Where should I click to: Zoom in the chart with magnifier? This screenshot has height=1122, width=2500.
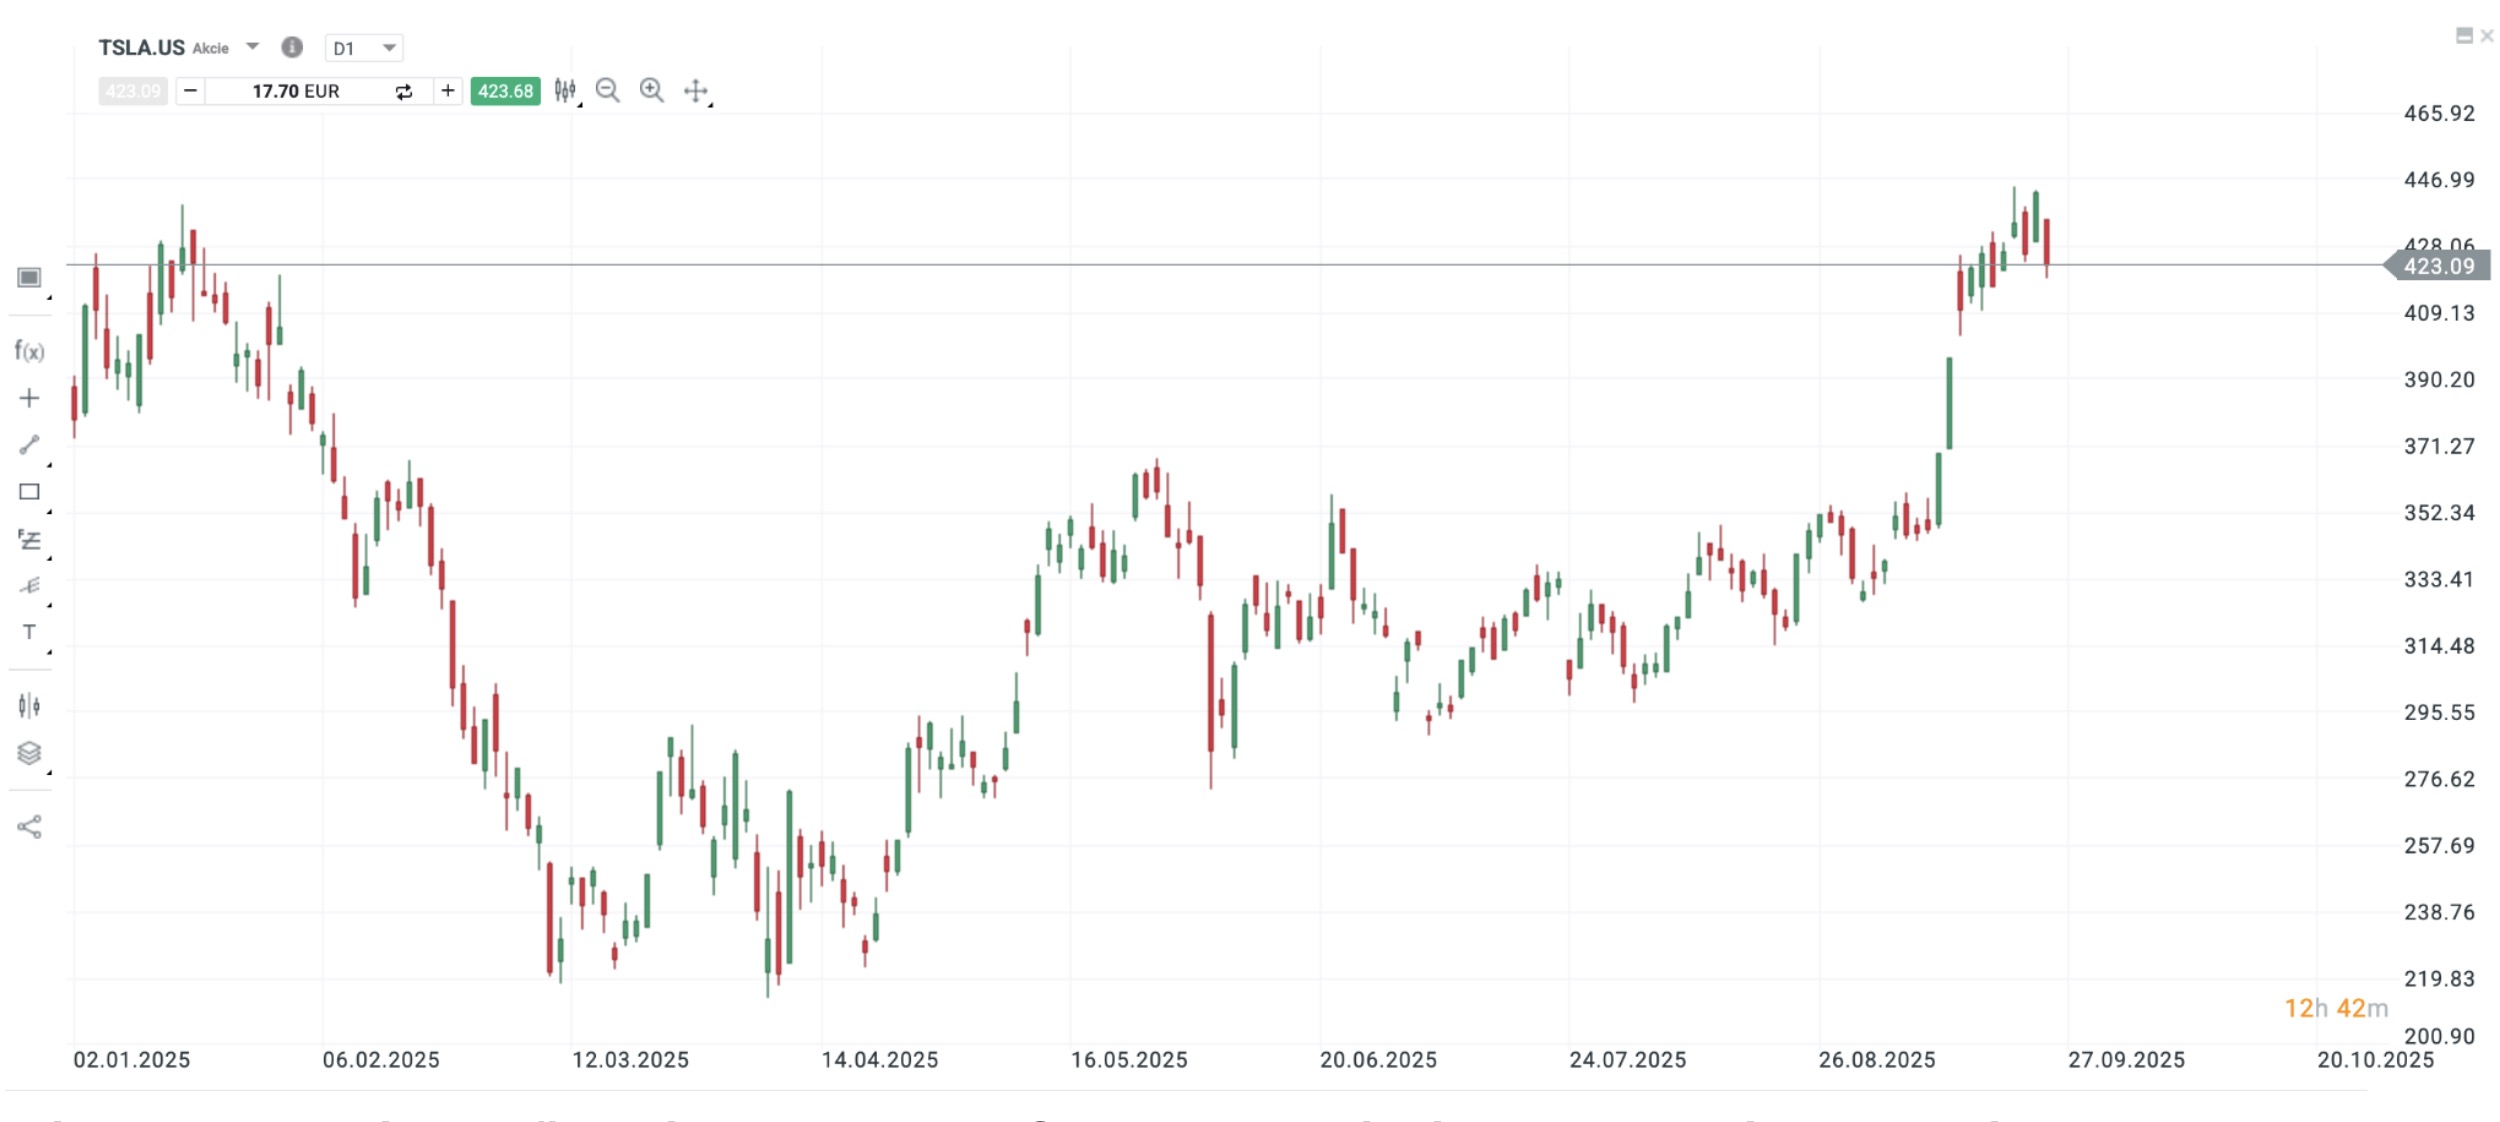(651, 91)
